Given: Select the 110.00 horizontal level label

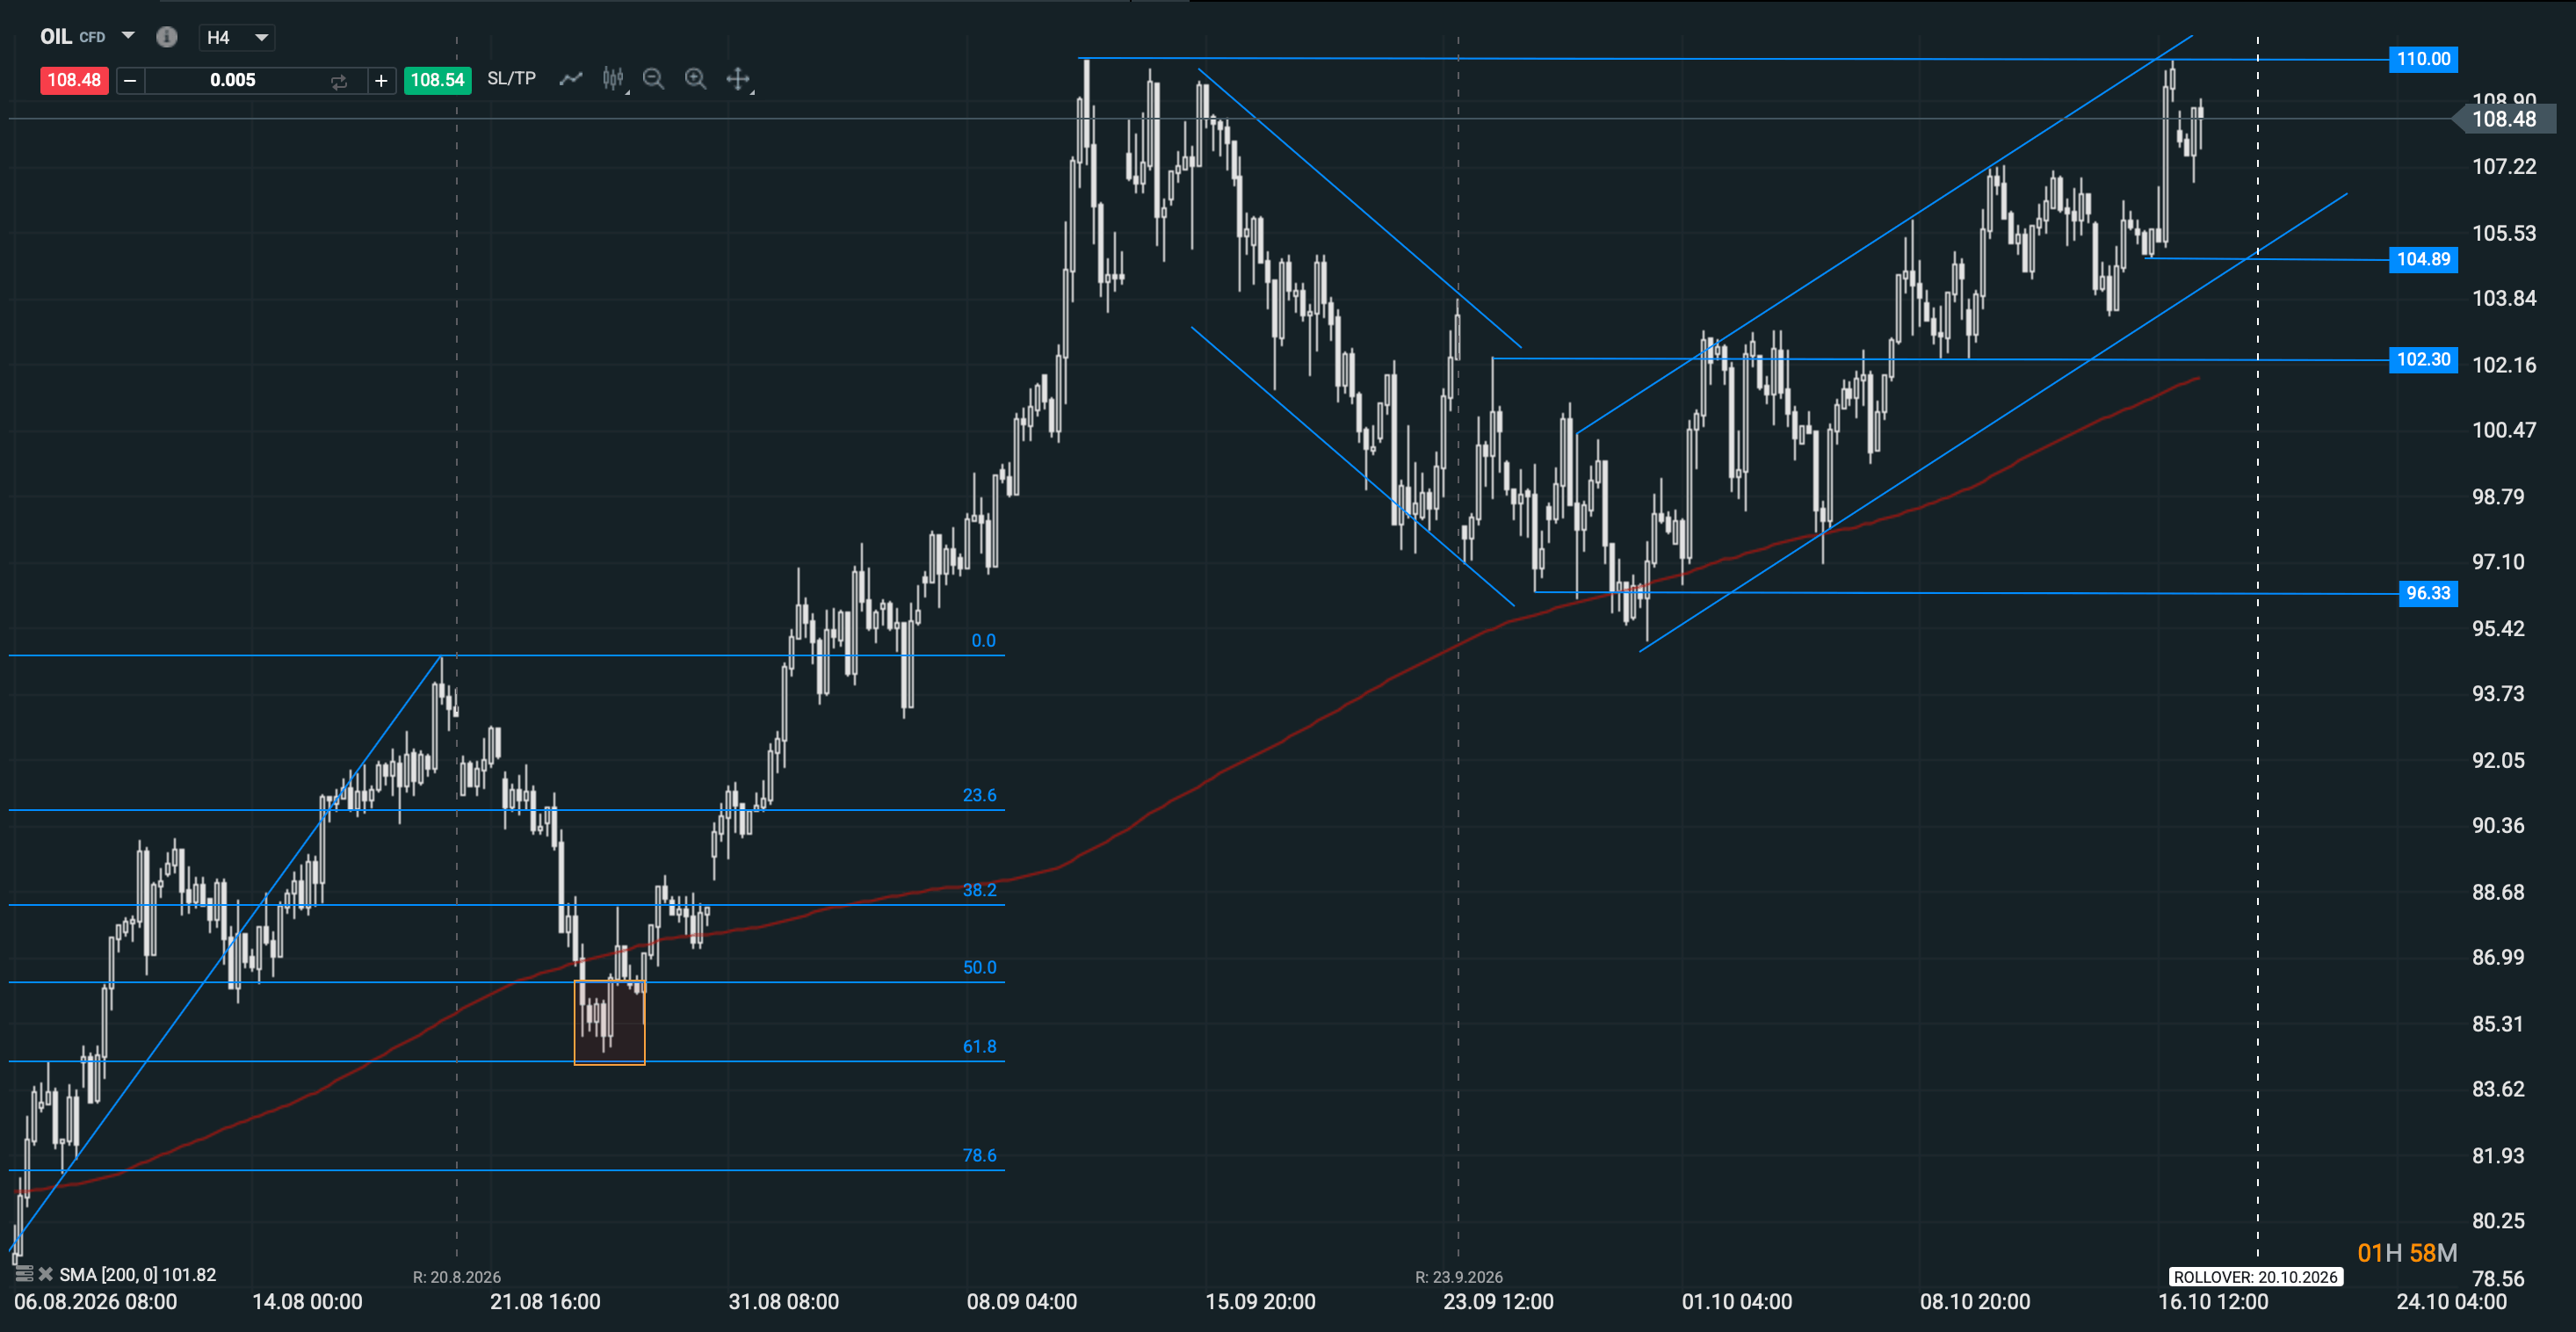Looking at the screenshot, I should pos(2423,59).
